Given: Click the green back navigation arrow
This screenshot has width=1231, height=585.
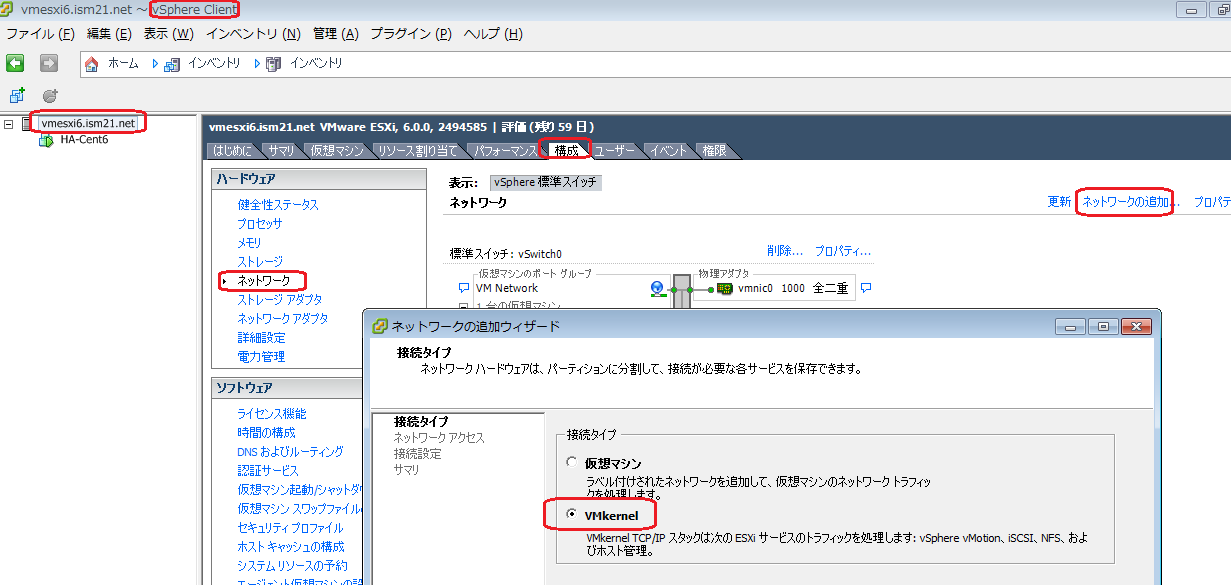Looking at the screenshot, I should coord(15,63).
